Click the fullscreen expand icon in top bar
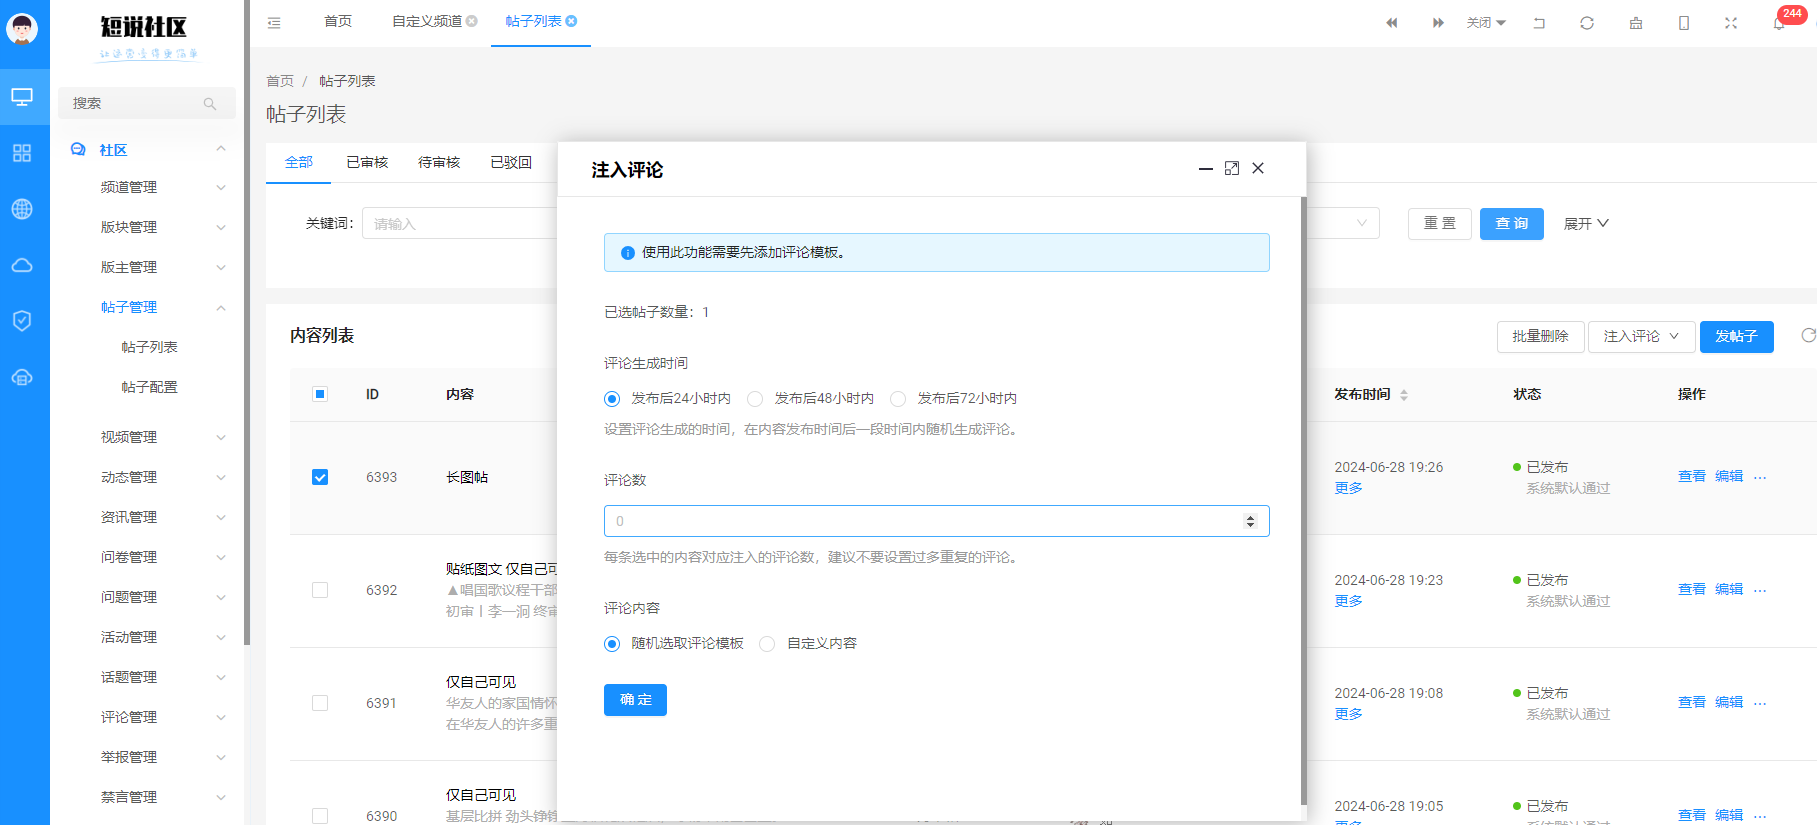 click(1731, 23)
